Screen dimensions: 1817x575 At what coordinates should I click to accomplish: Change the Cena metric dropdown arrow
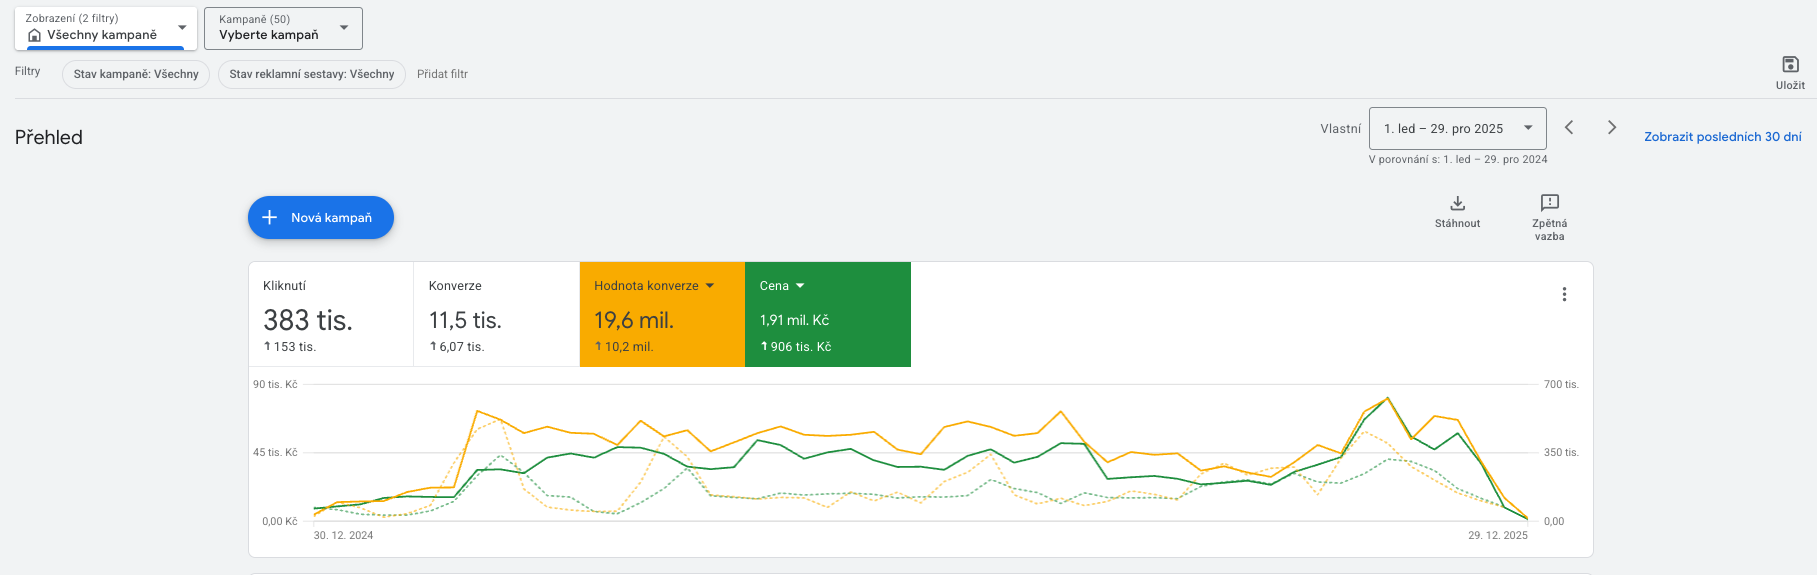pyautogui.click(x=800, y=286)
